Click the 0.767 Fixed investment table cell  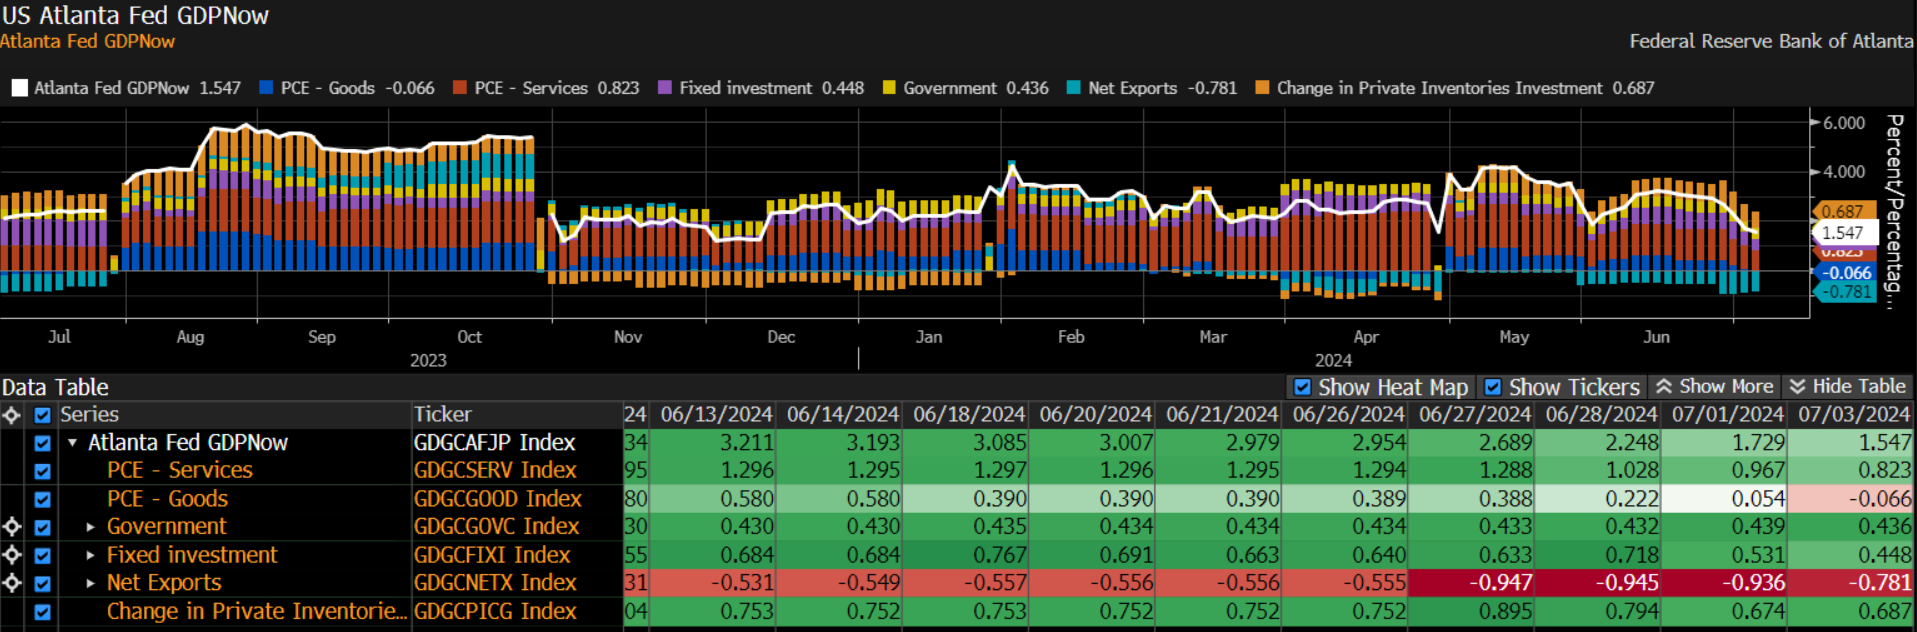pyautogui.click(x=966, y=555)
